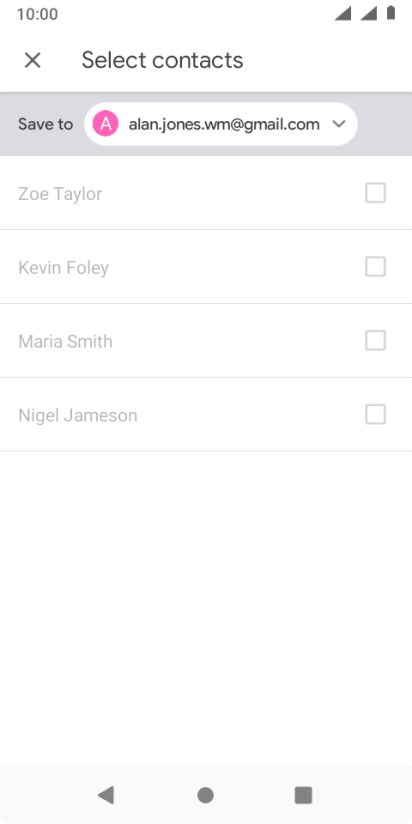The image size is (412, 824).
Task: Tap the Android back navigation button
Action: pos(106,795)
